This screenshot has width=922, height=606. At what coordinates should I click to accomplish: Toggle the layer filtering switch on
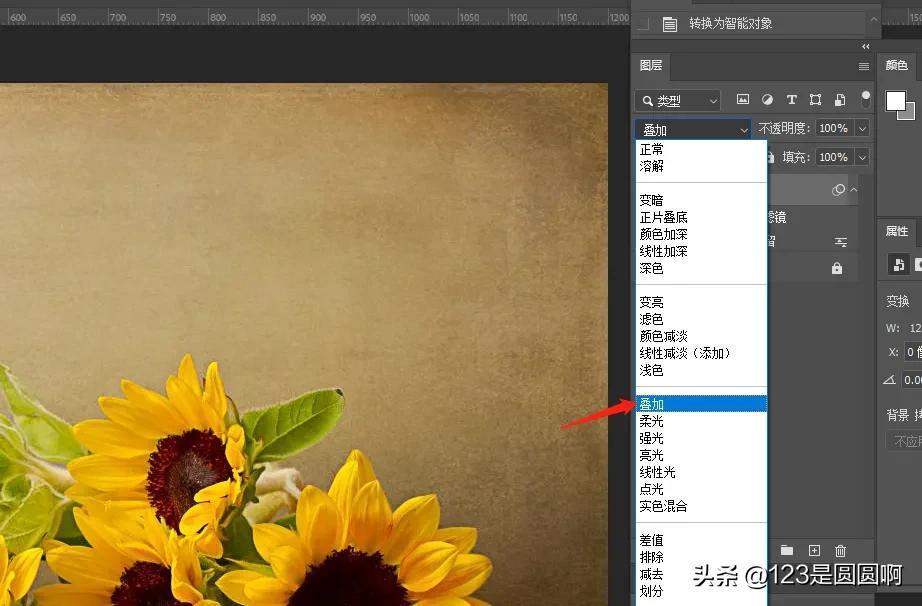tap(866, 98)
